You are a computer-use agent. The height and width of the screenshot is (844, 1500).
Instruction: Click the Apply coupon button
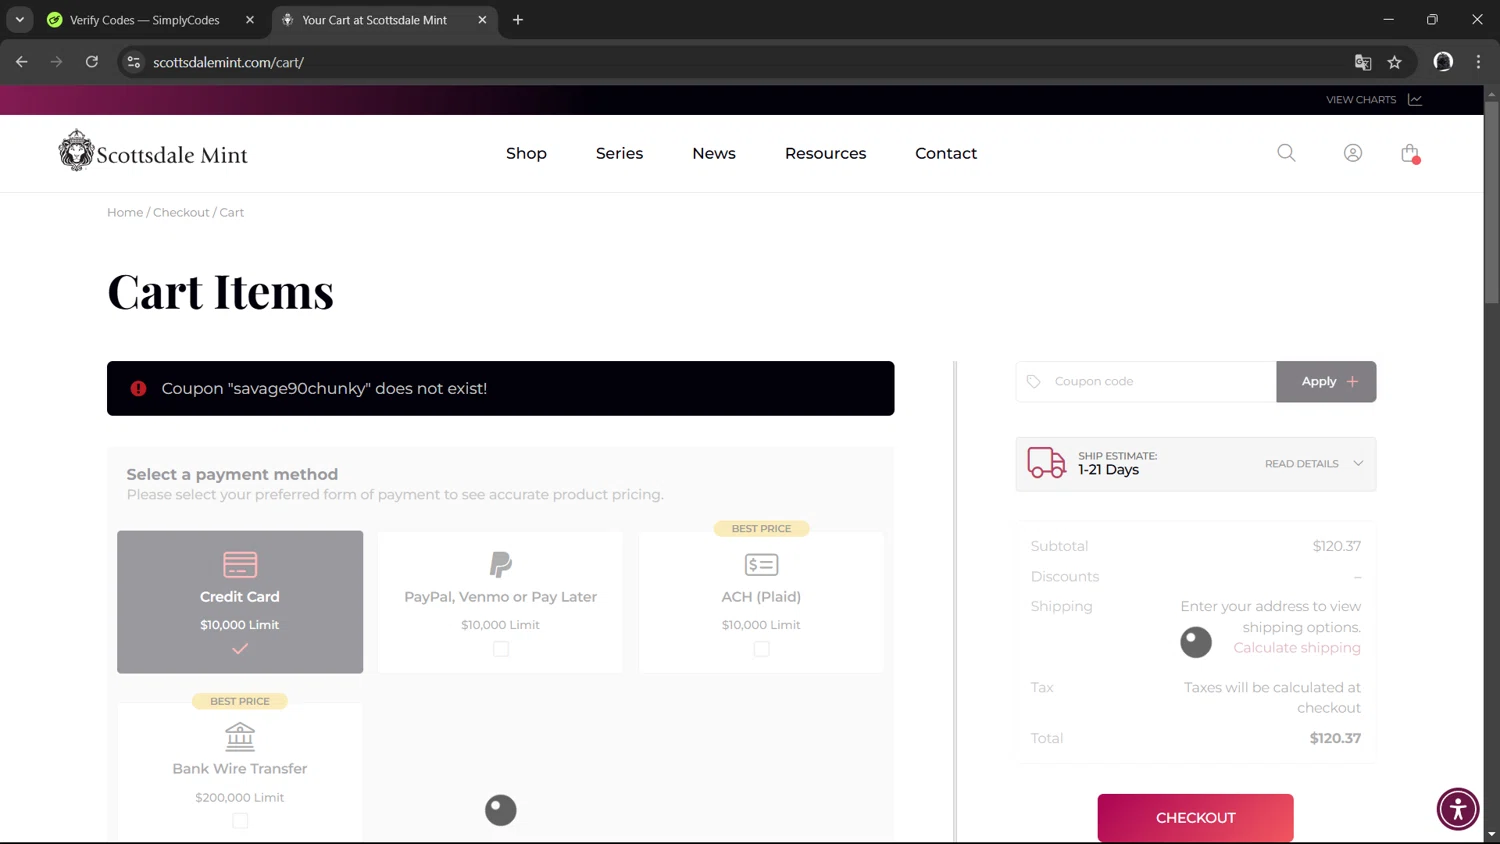(x=1326, y=381)
